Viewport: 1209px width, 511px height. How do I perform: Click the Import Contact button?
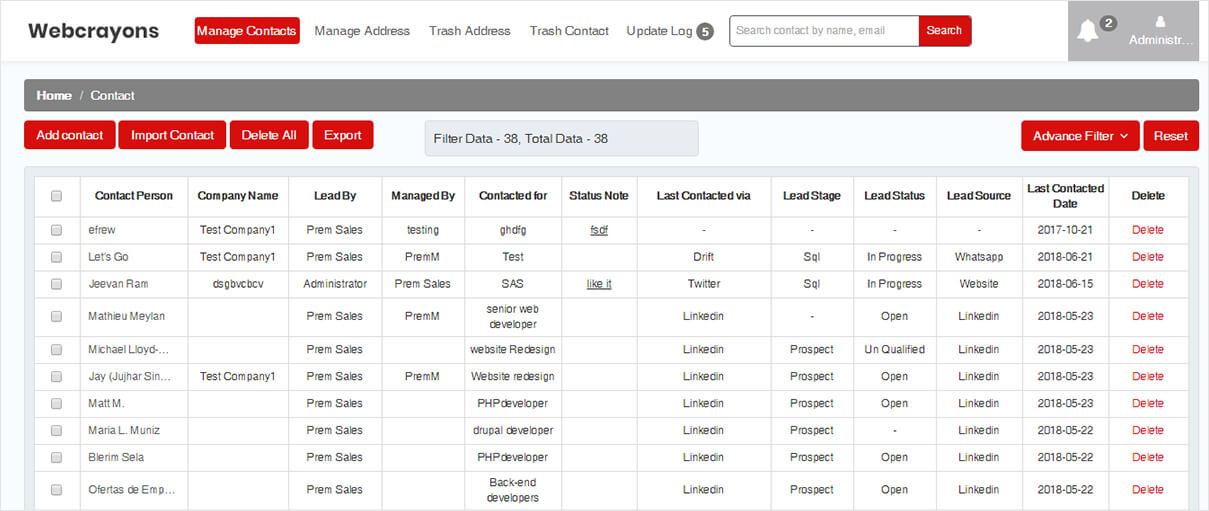coord(172,136)
